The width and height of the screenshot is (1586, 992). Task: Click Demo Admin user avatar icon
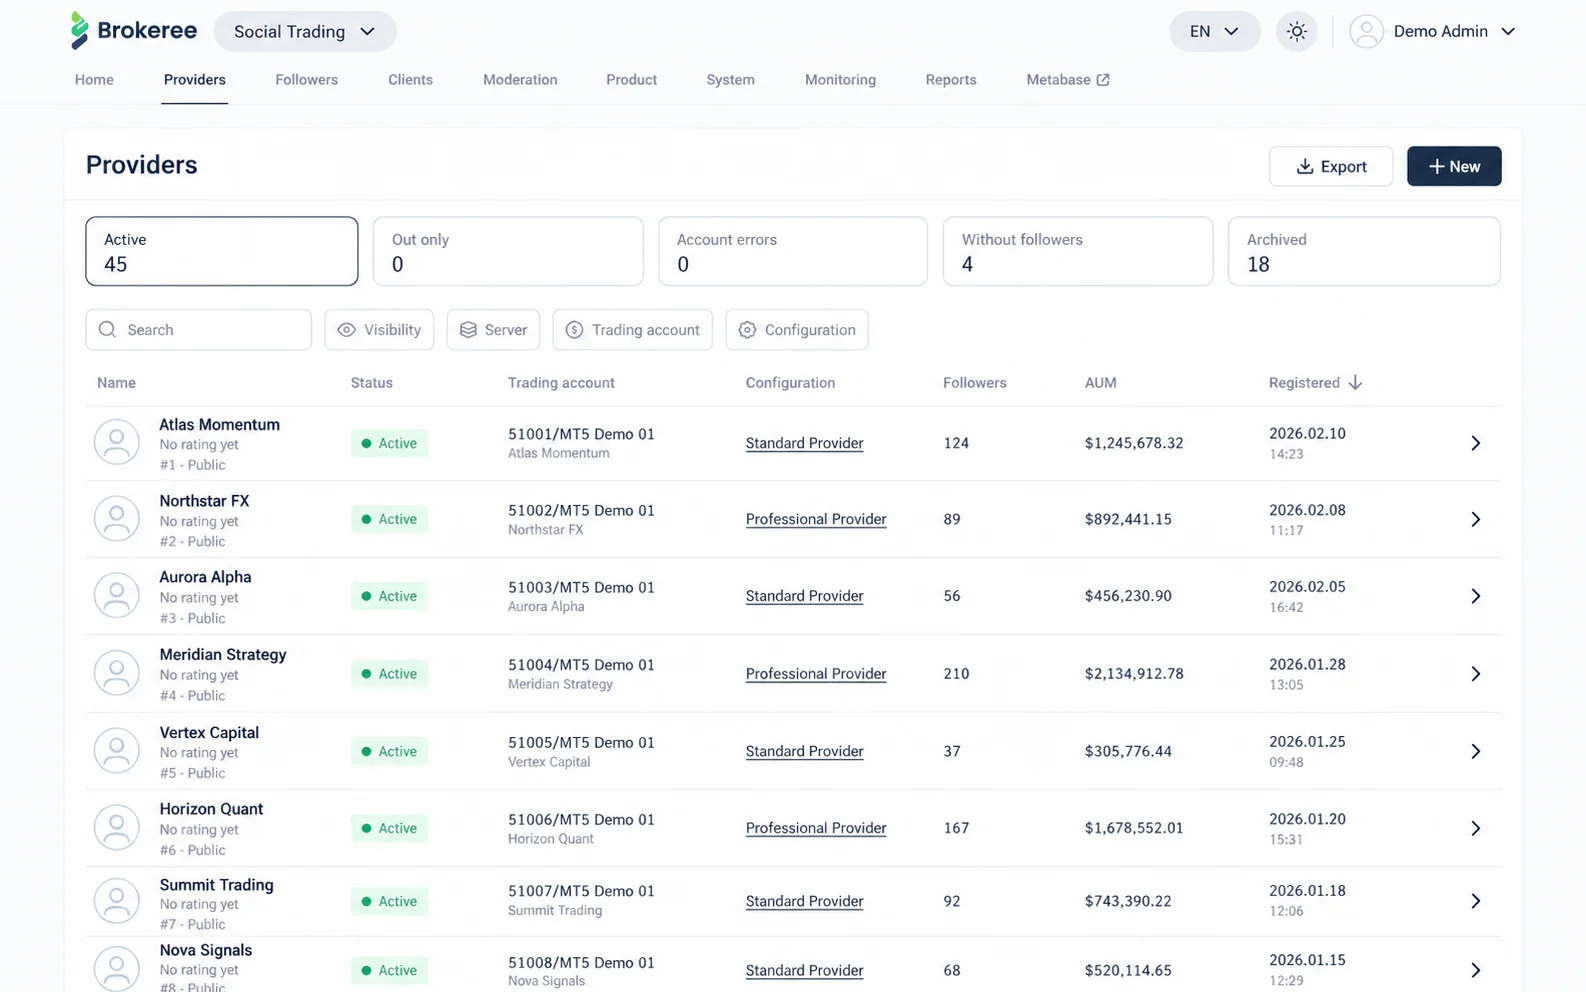[1366, 31]
